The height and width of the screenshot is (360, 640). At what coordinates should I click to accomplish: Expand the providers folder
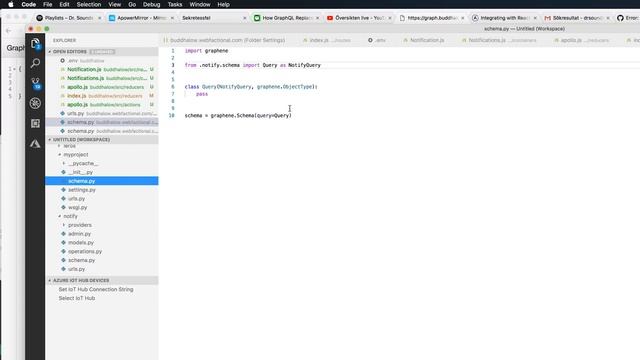64,225
